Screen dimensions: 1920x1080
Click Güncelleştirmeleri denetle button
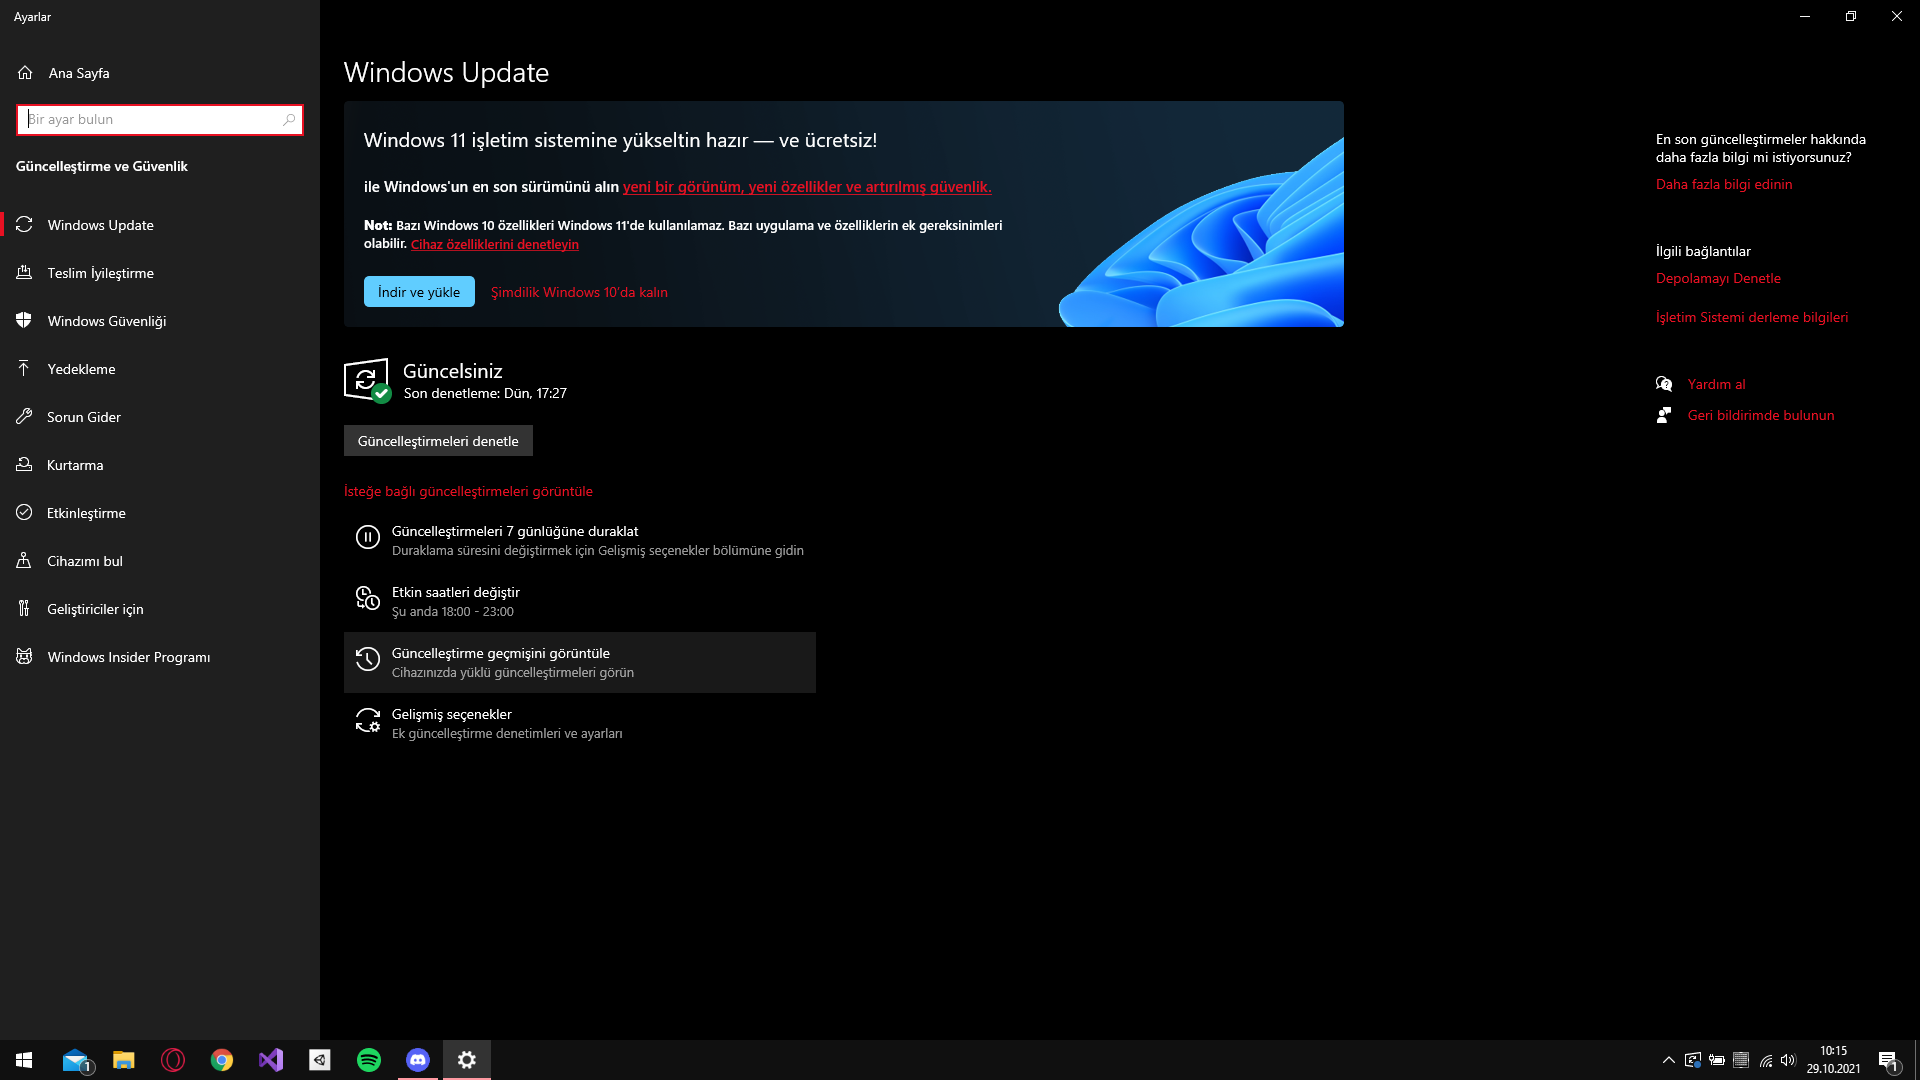coord(438,441)
